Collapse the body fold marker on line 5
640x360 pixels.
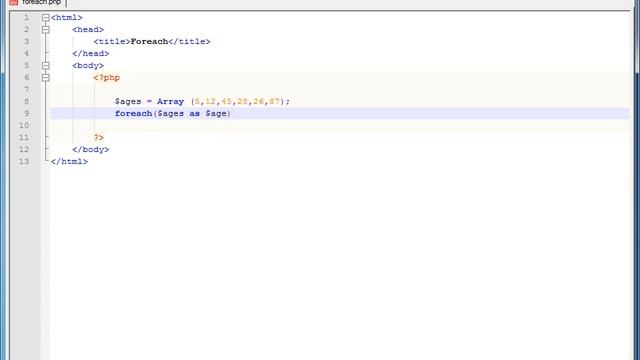46,65
